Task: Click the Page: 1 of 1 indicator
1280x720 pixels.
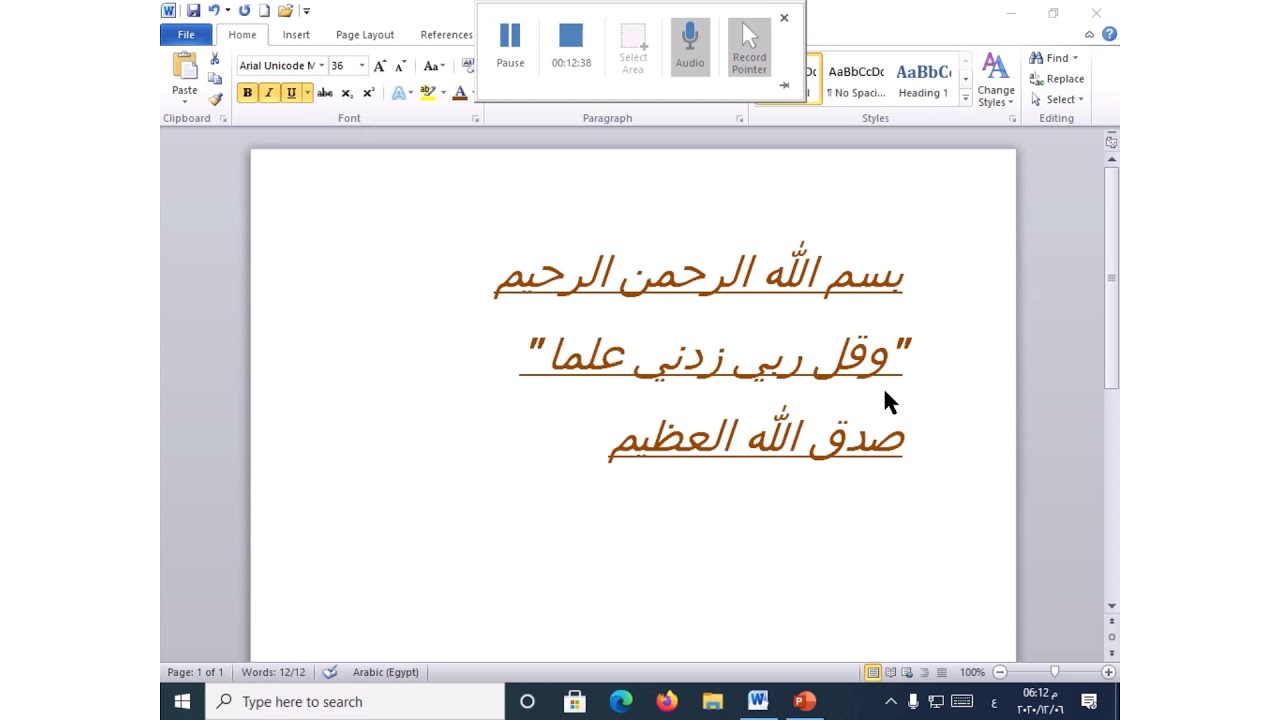Action: pos(195,672)
